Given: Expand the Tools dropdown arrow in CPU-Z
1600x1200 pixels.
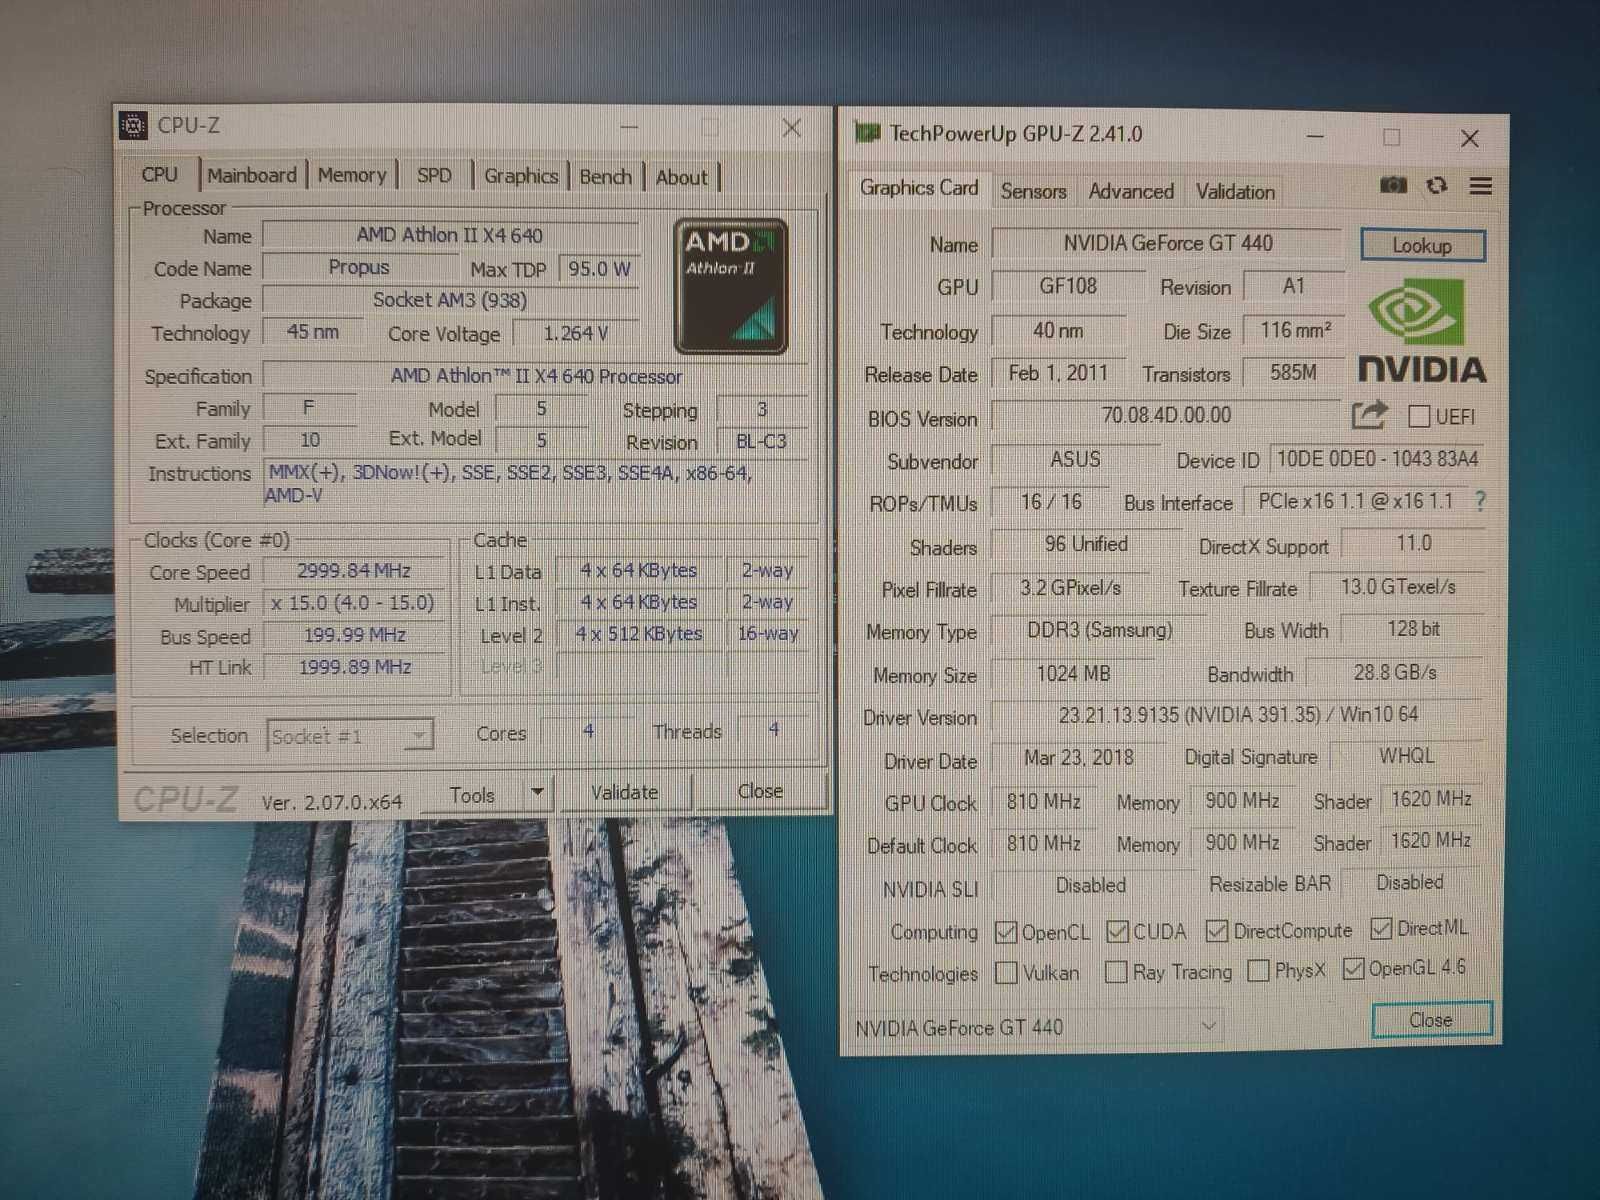Looking at the screenshot, I should (538, 793).
